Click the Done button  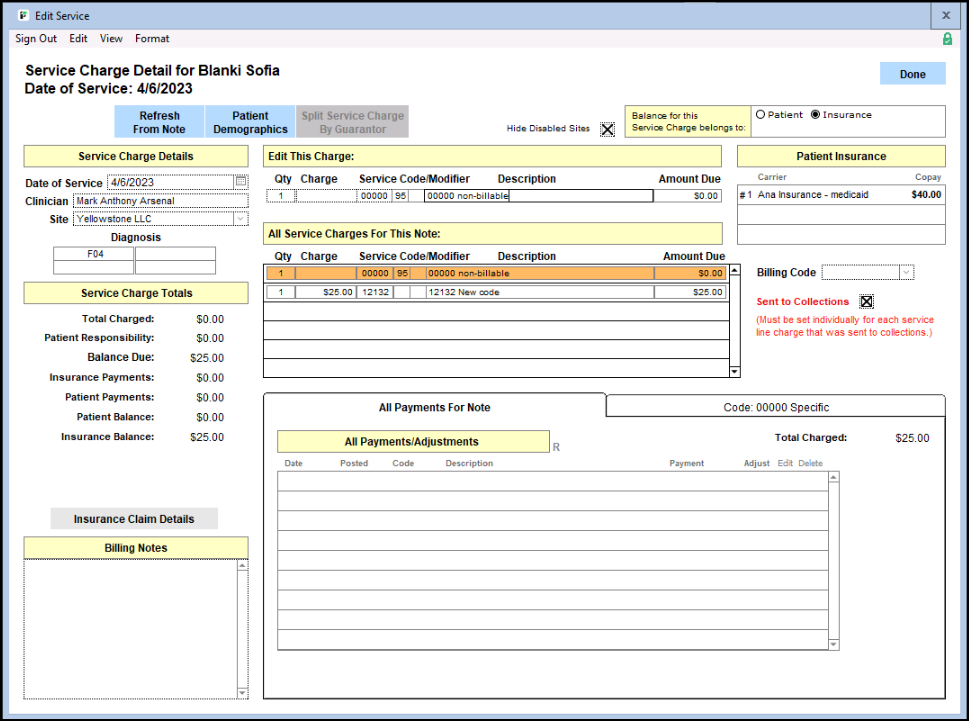[912, 74]
